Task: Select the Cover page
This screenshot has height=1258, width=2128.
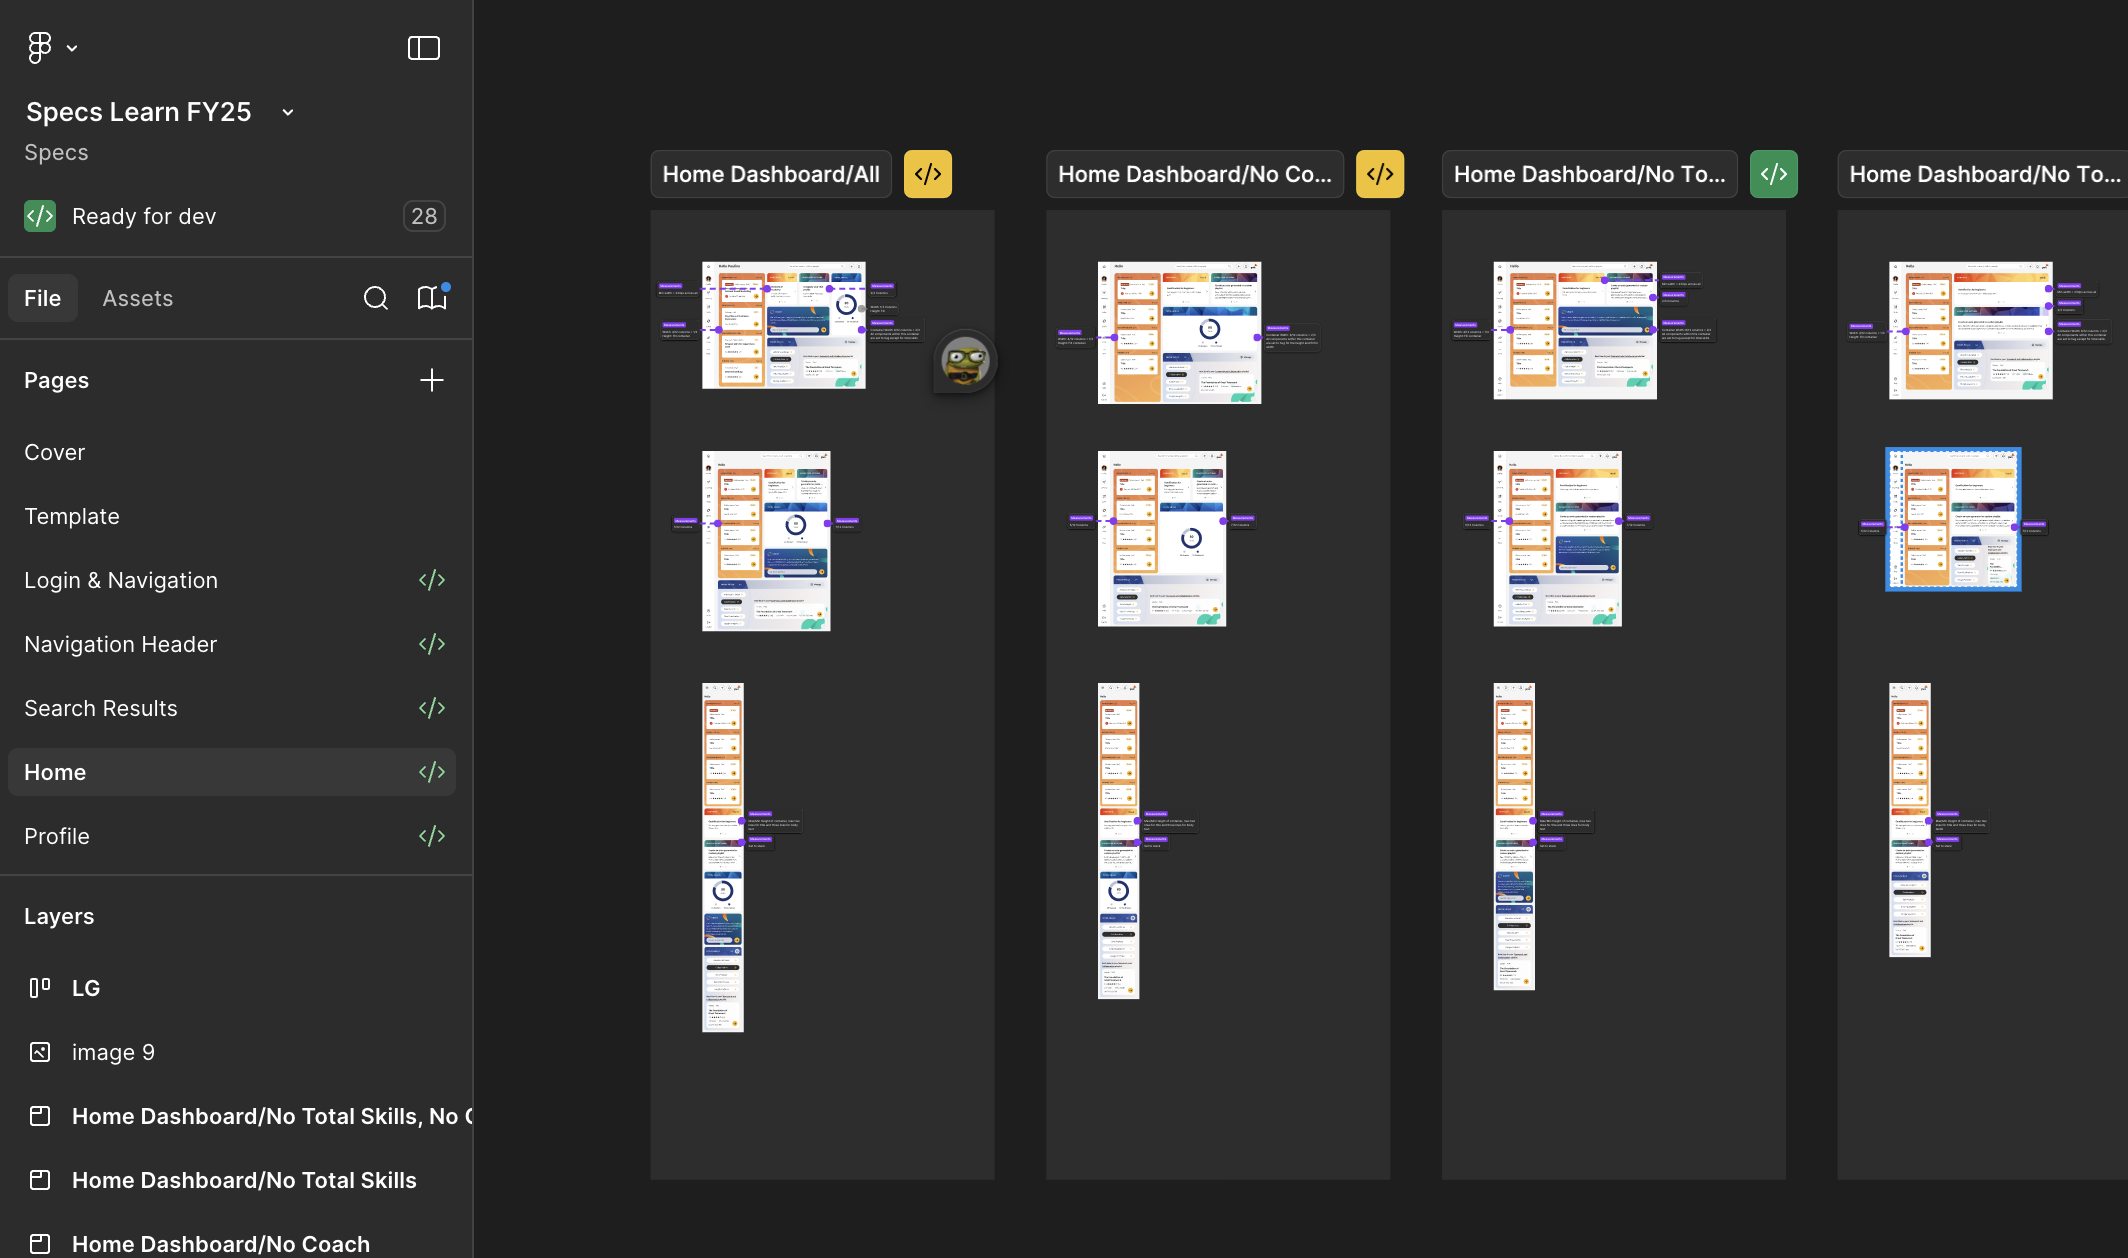Action: coord(54,452)
